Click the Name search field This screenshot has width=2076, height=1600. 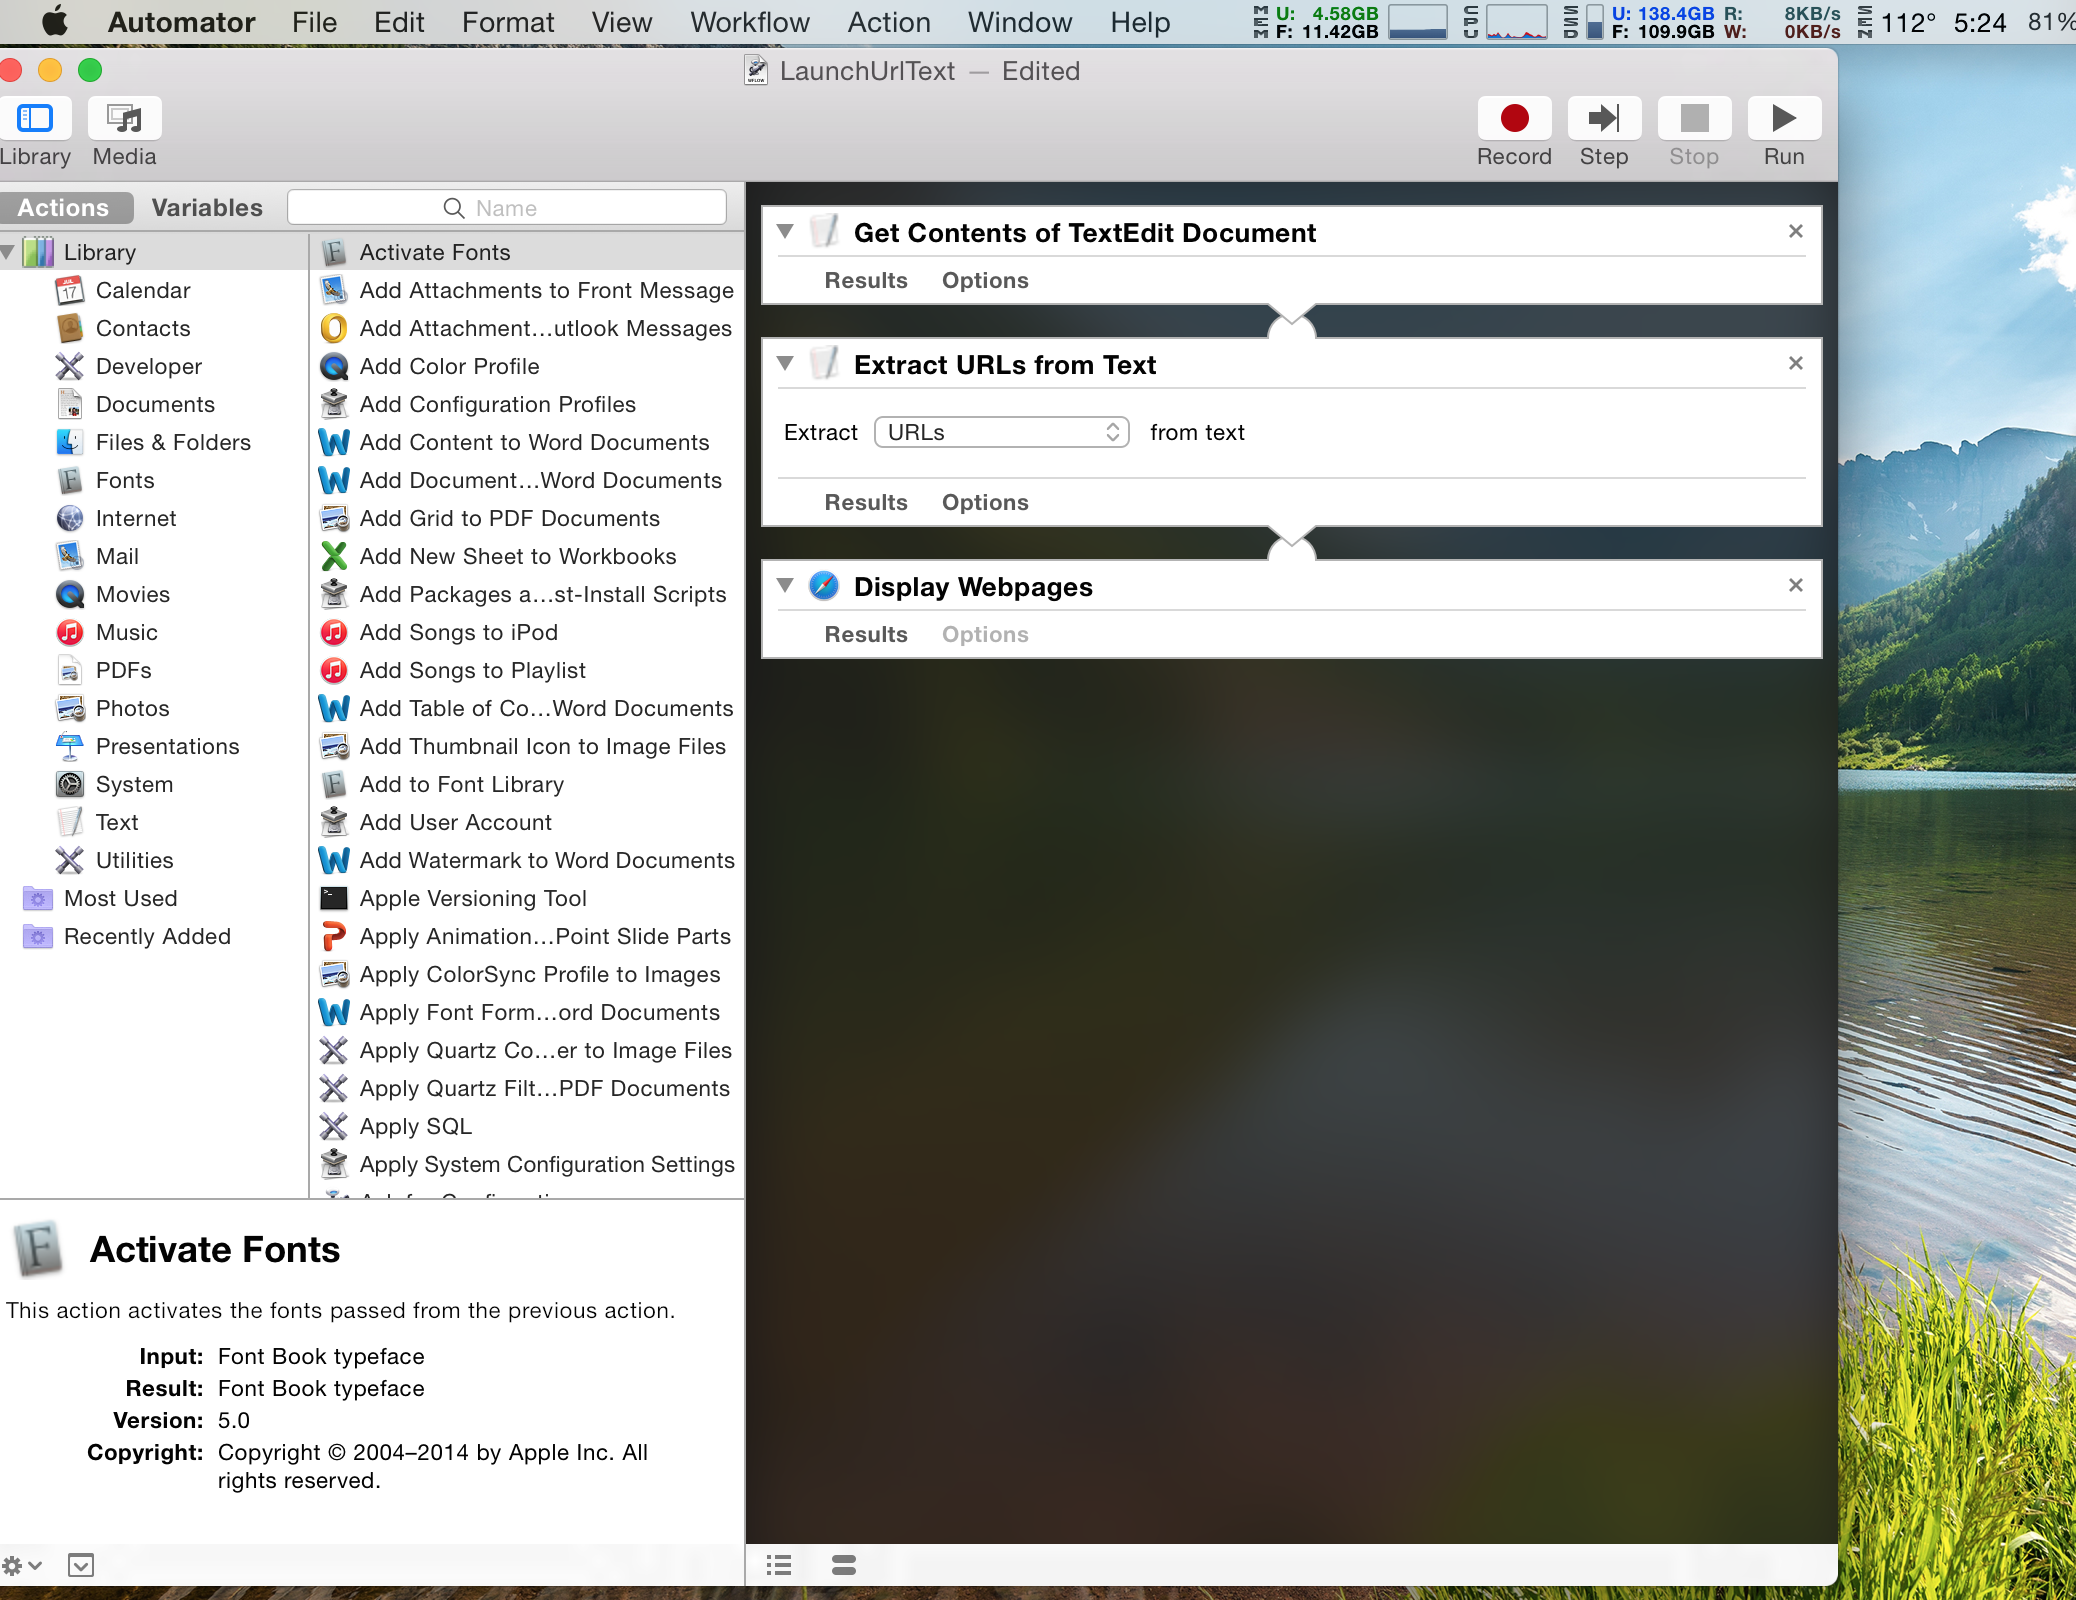(x=507, y=207)
